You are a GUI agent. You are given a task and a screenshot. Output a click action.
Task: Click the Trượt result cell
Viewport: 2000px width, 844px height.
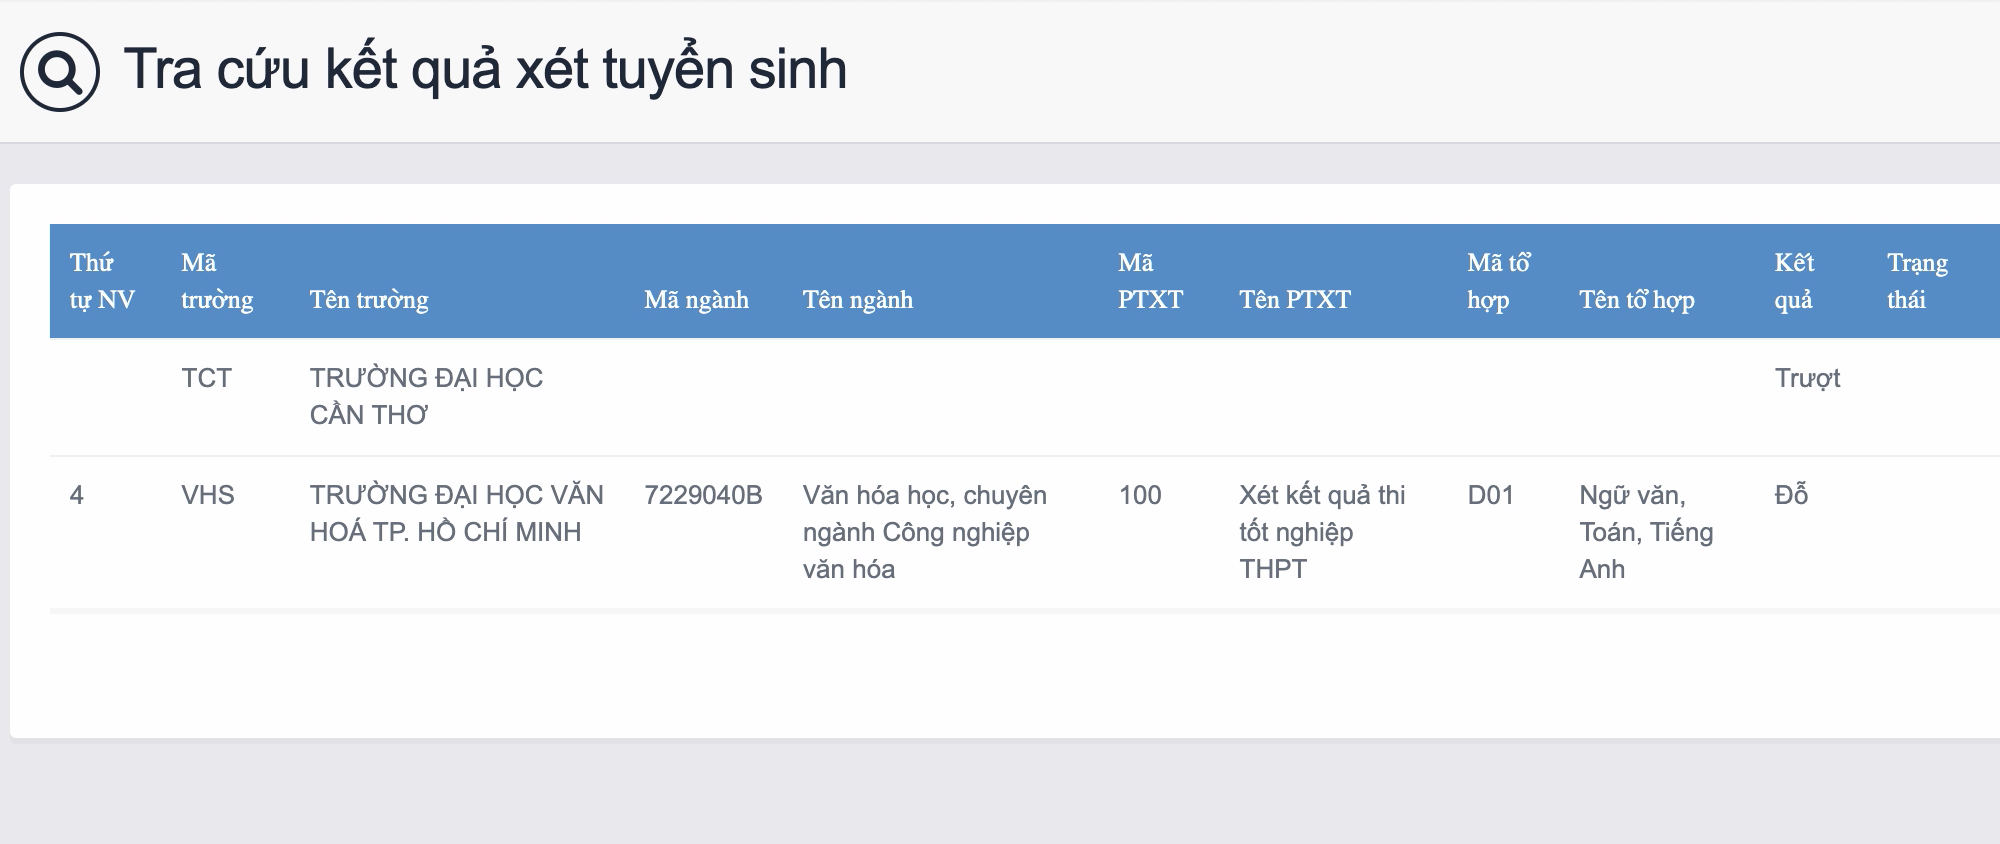(x=1807, y=378)
